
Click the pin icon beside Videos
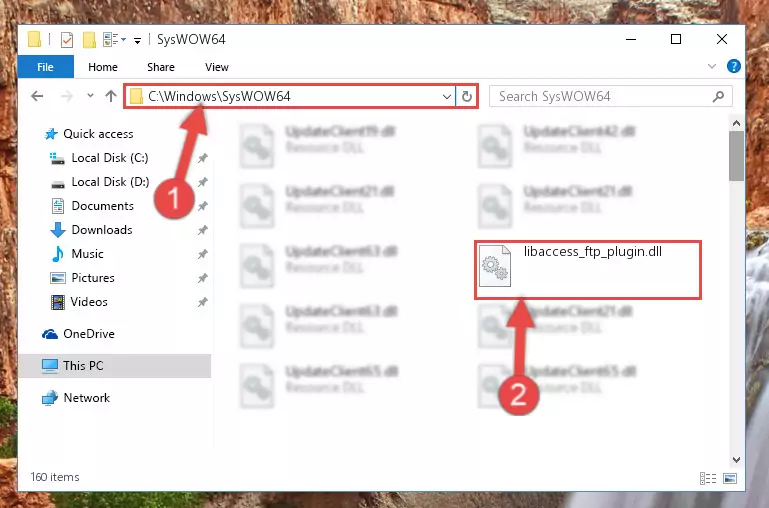[x=203, y=302]
